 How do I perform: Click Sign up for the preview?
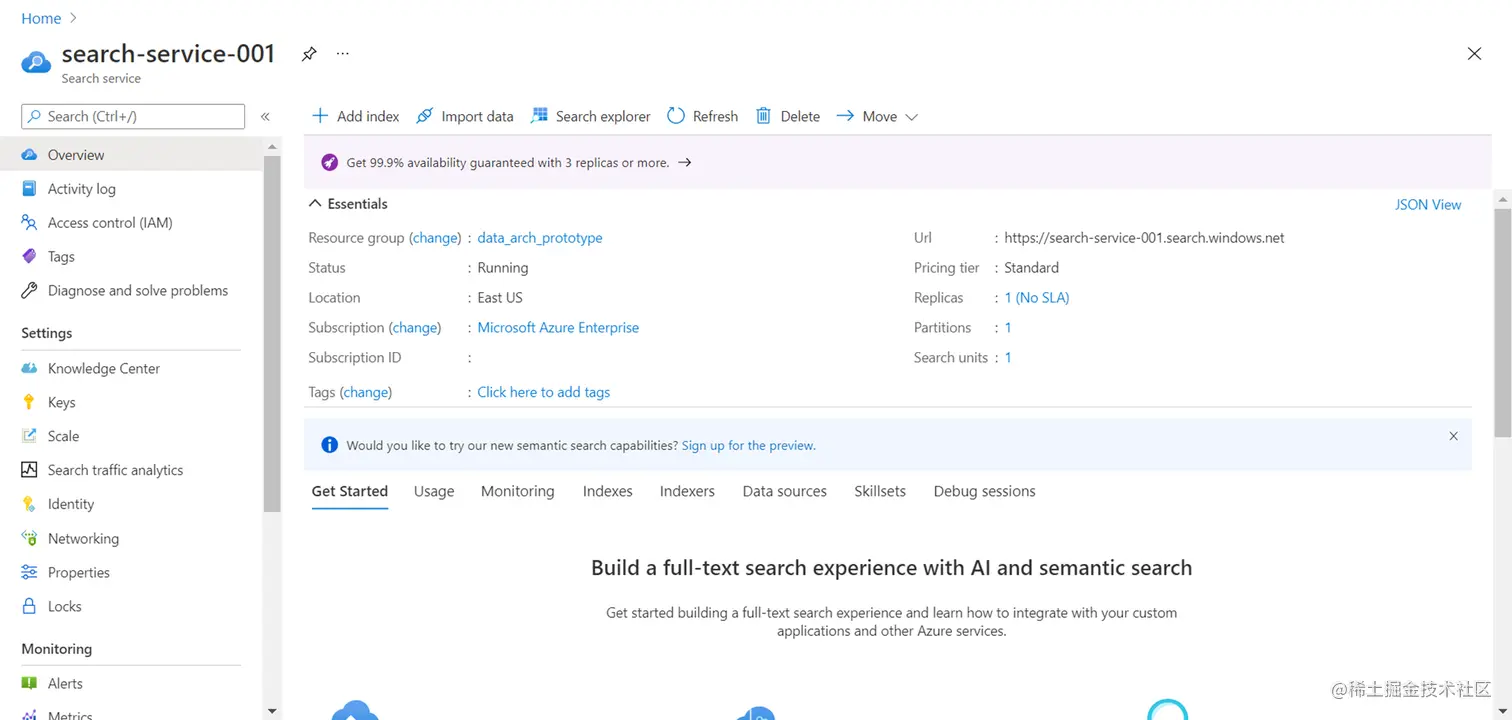pyautogui.click(x=749, y=445)
